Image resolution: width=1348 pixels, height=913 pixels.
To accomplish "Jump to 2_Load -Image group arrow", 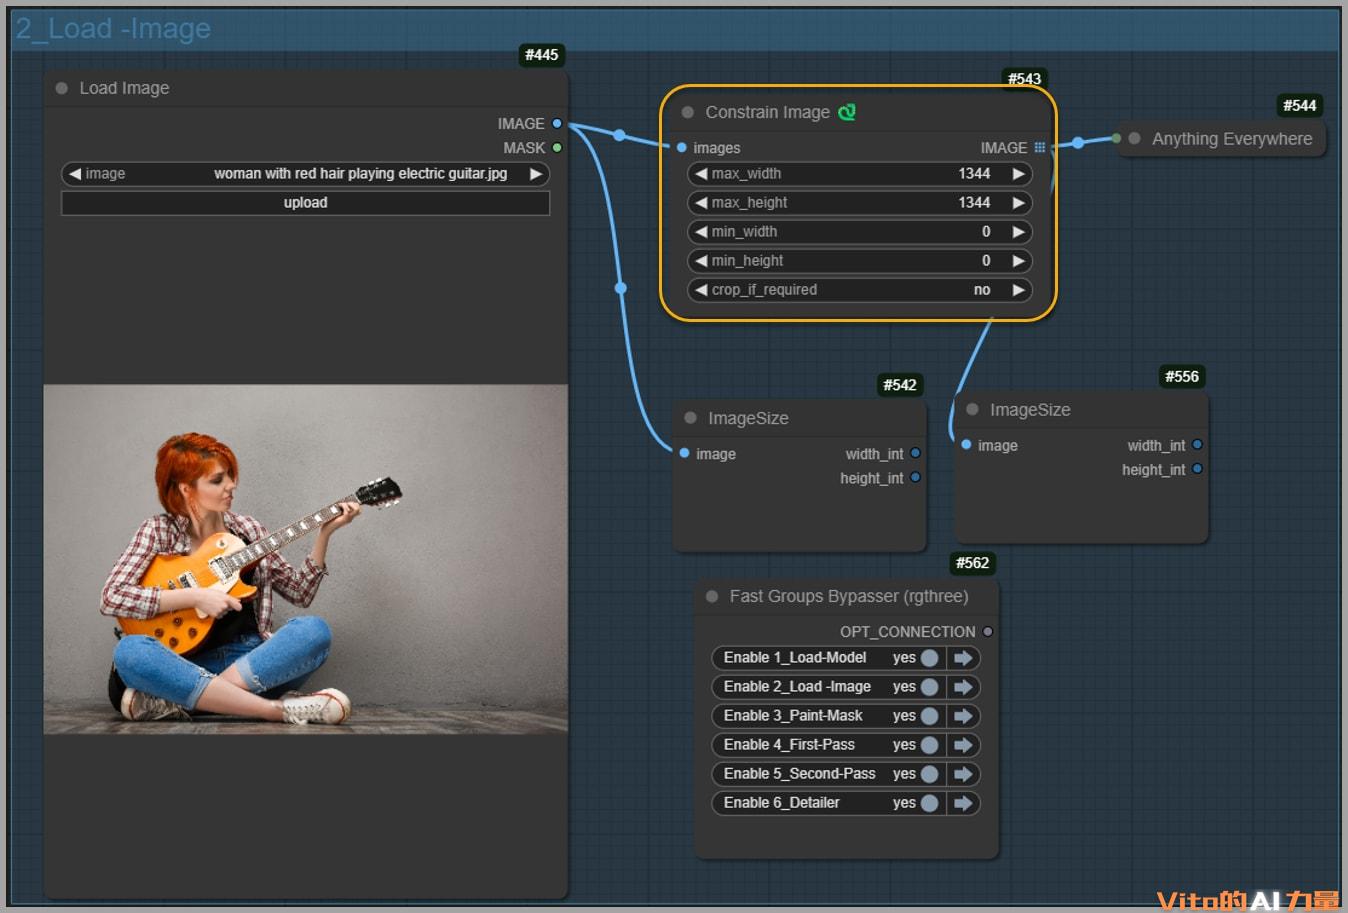I will point(963,687).
